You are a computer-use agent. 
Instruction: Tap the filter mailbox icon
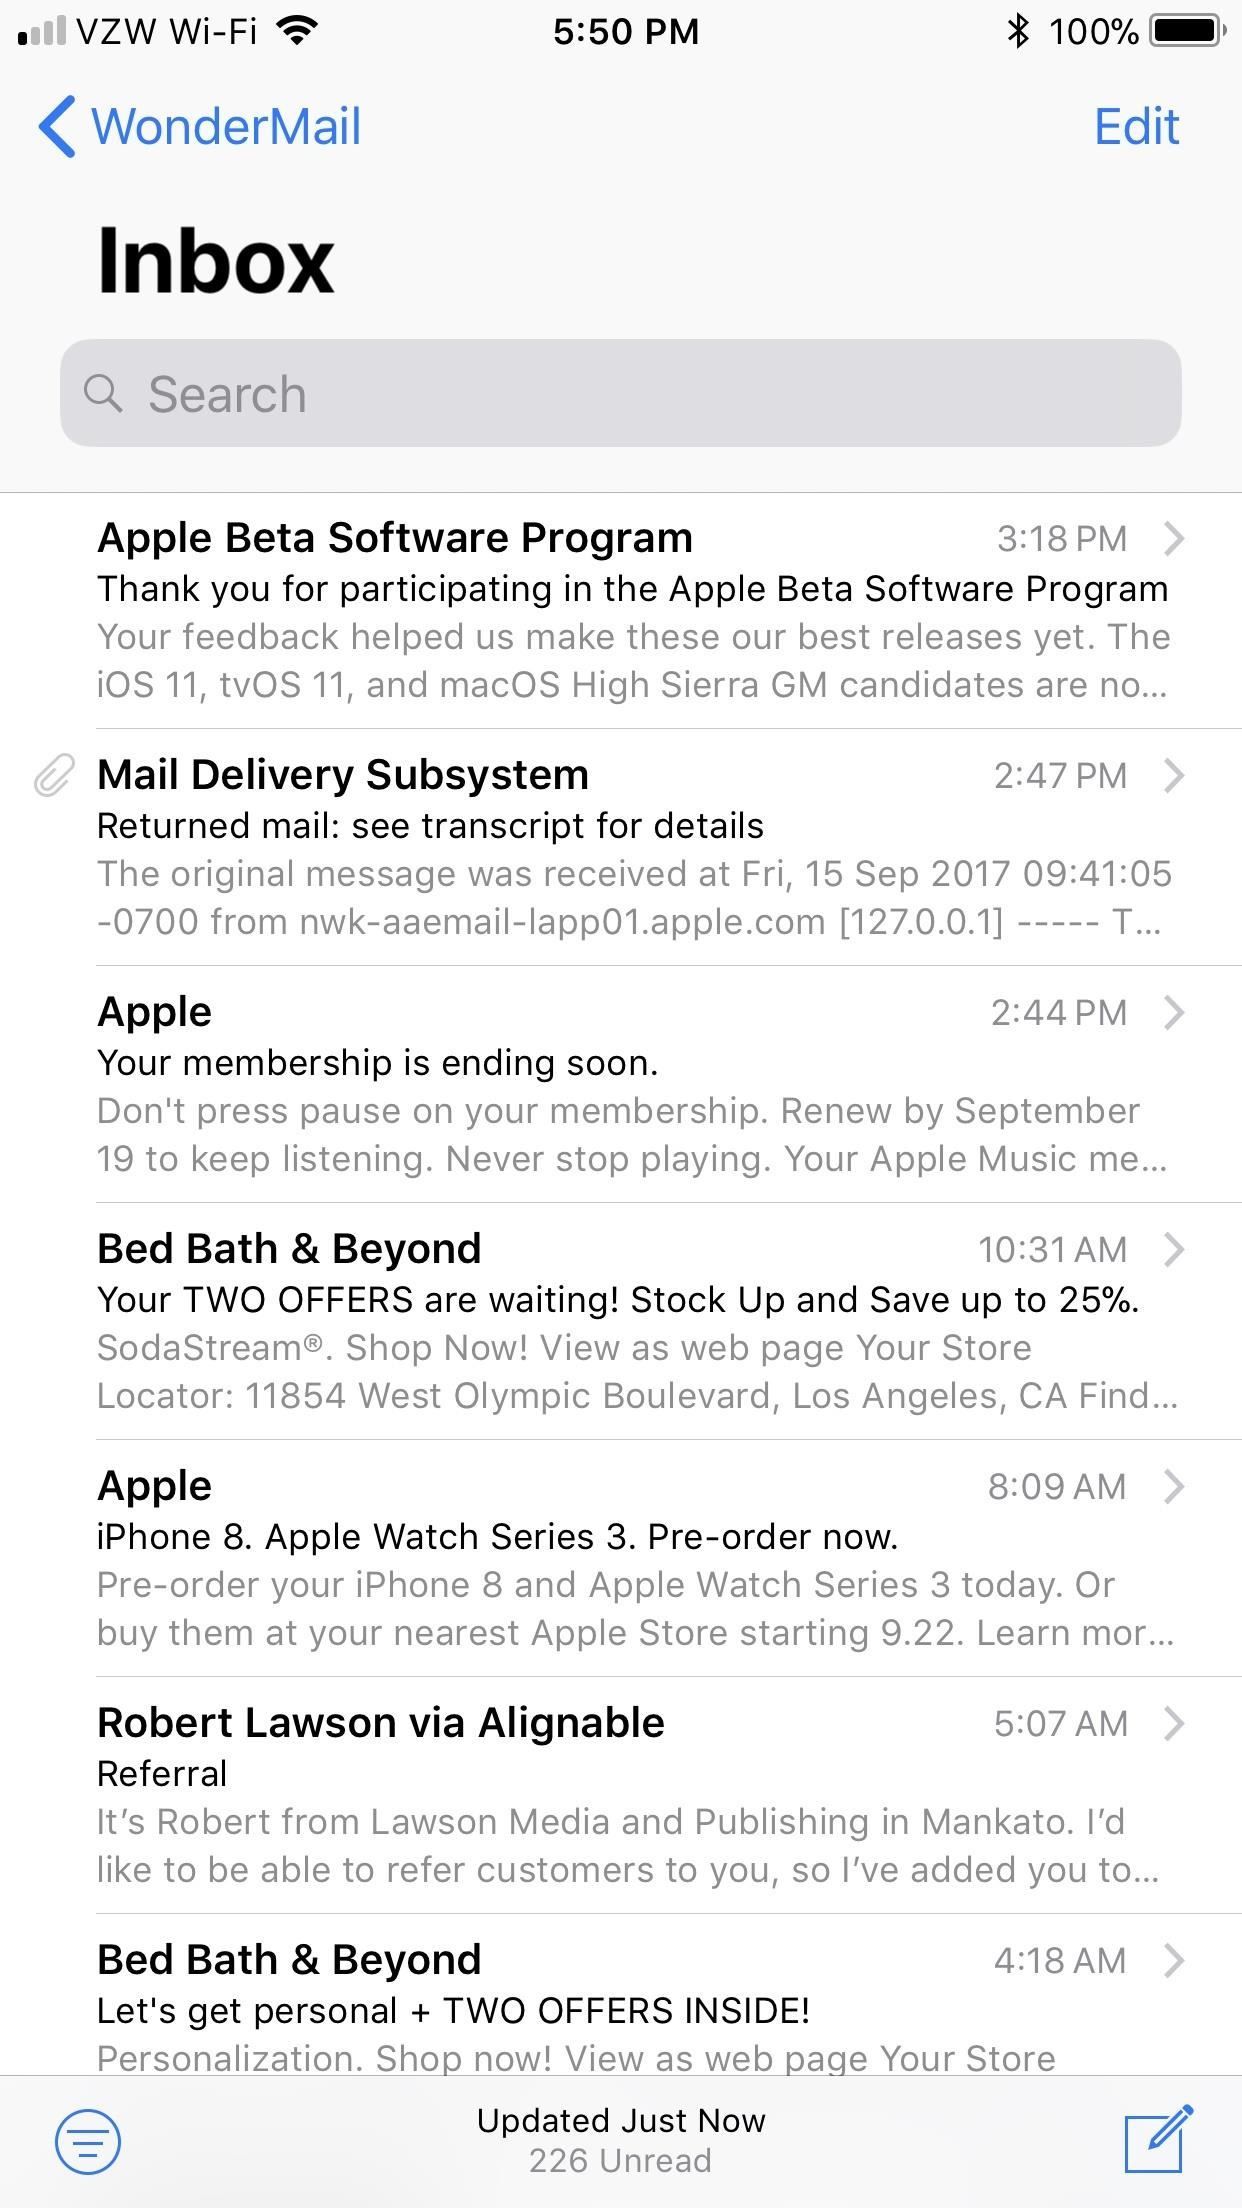pos(88,2141)
